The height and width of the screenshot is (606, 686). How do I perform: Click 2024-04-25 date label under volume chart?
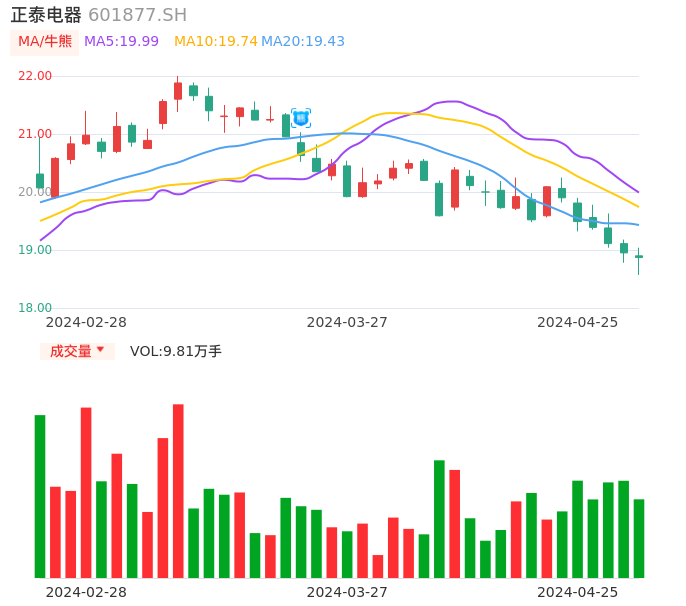tap(577, 592)
